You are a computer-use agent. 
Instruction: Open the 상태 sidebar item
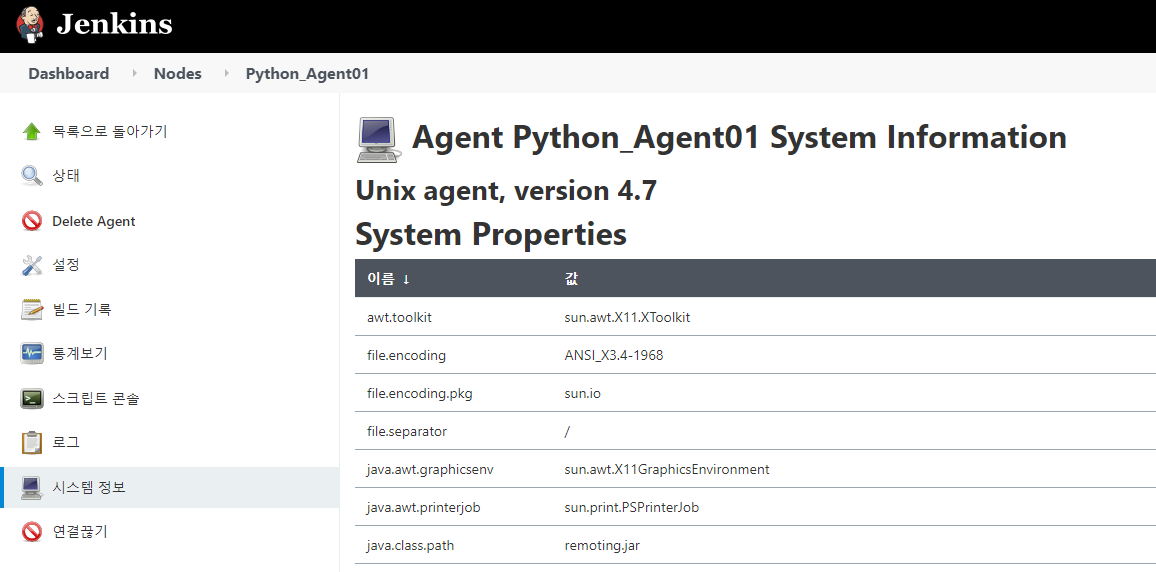(x=66, y=176)
